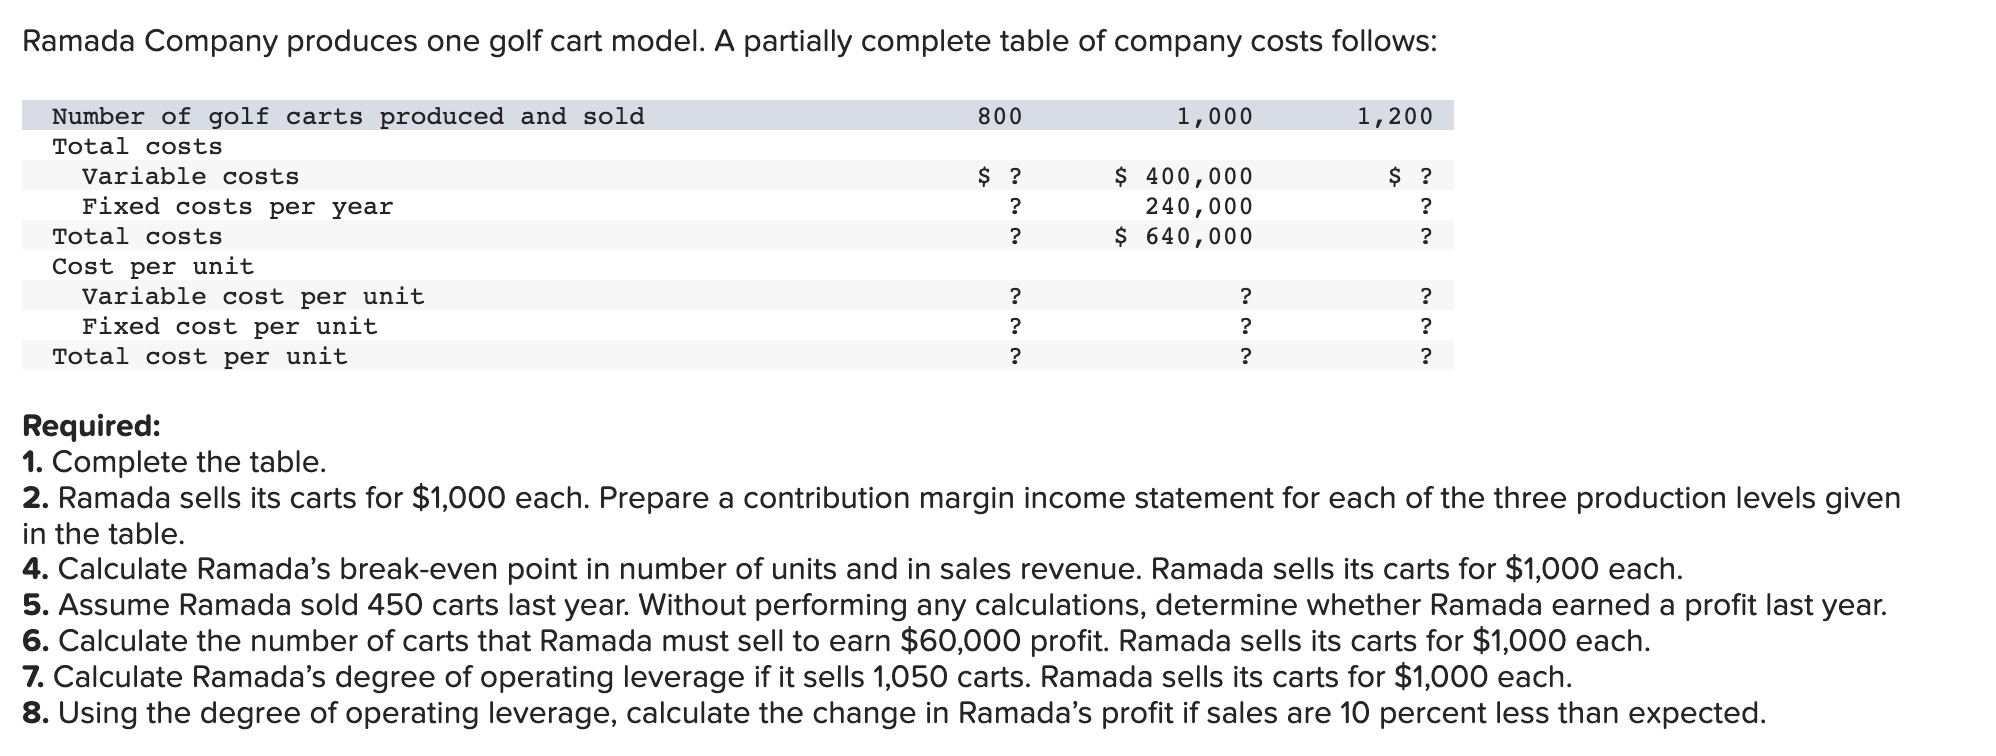The height and width of the screenshot is (756, 1996).
Task: Click the Cost per unit heading
Action: tap(153, 267)
